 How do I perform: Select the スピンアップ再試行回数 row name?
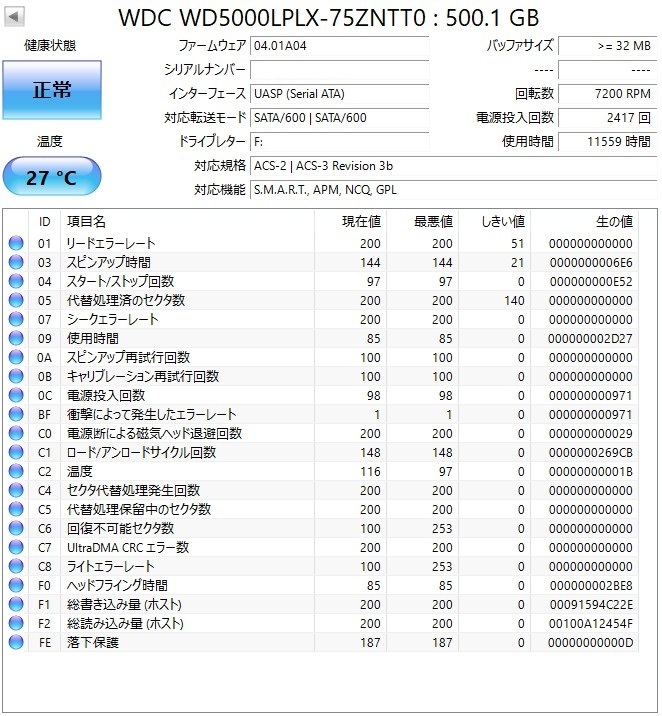[128, 357]
